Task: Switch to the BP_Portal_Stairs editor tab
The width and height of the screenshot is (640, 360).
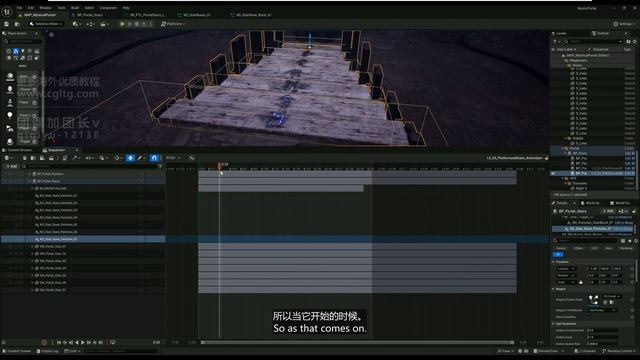Action: pyautogui.click(x=90, y=15)
